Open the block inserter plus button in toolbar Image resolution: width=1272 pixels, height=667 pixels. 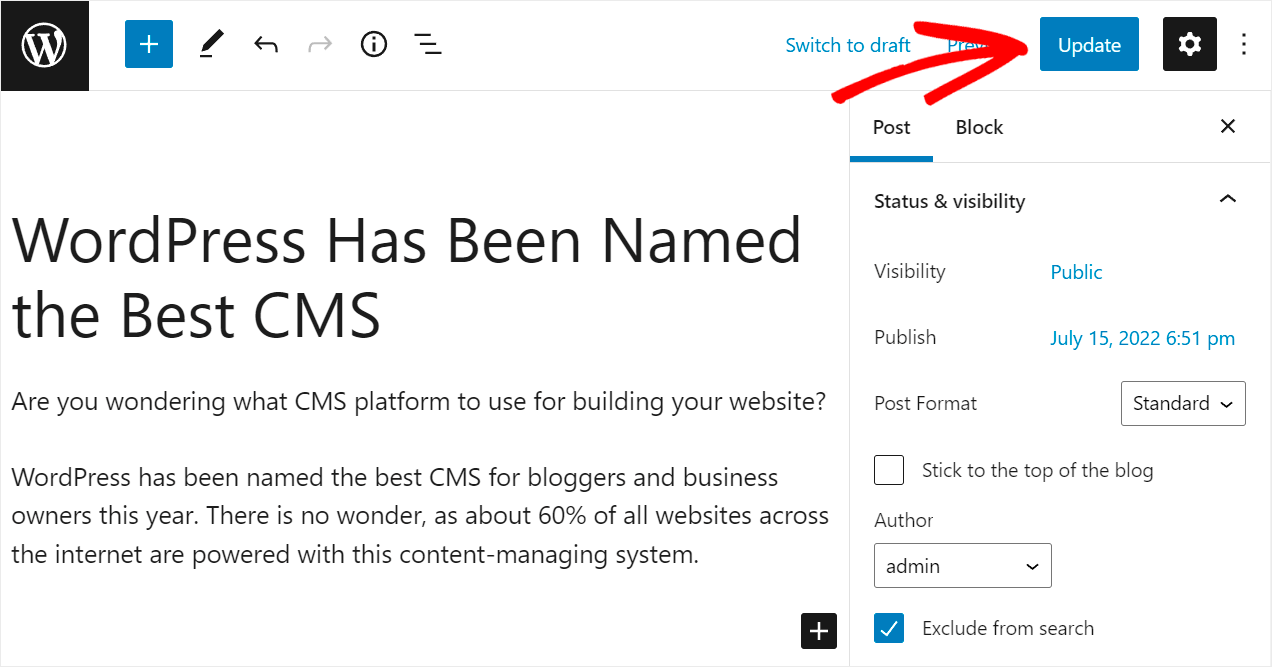pyautogui.click(x=149, y=45)
